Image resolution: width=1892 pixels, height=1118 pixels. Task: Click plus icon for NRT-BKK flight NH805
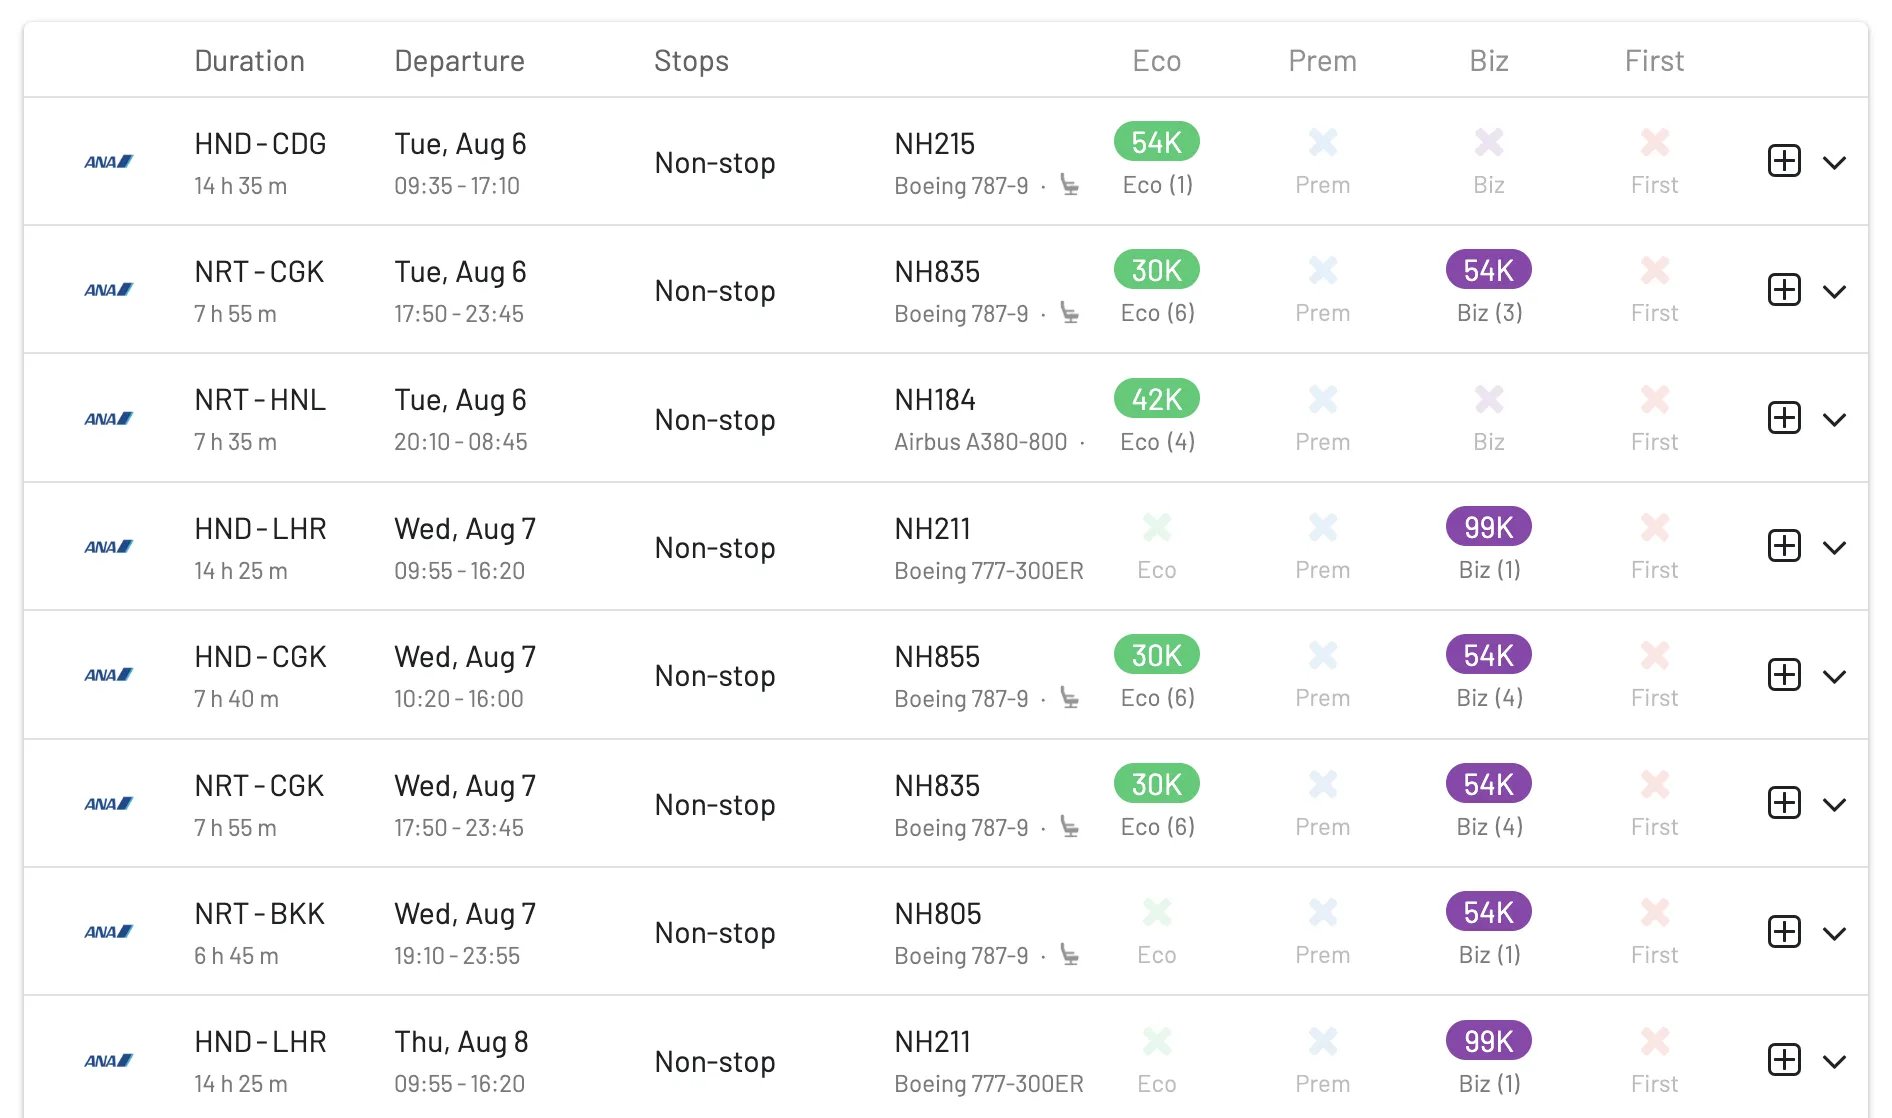(1784, 932)
